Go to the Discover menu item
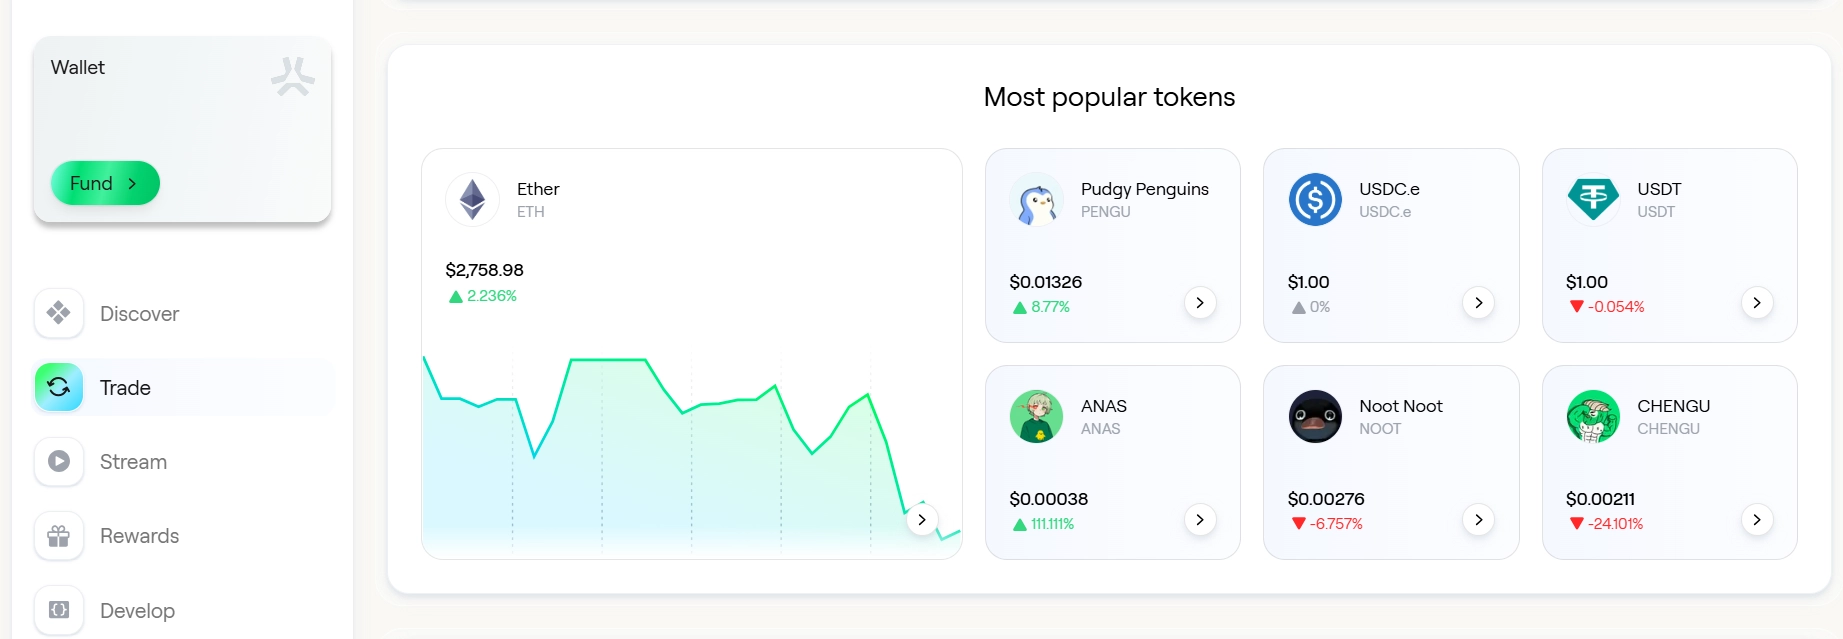 (x=139, y=314)
